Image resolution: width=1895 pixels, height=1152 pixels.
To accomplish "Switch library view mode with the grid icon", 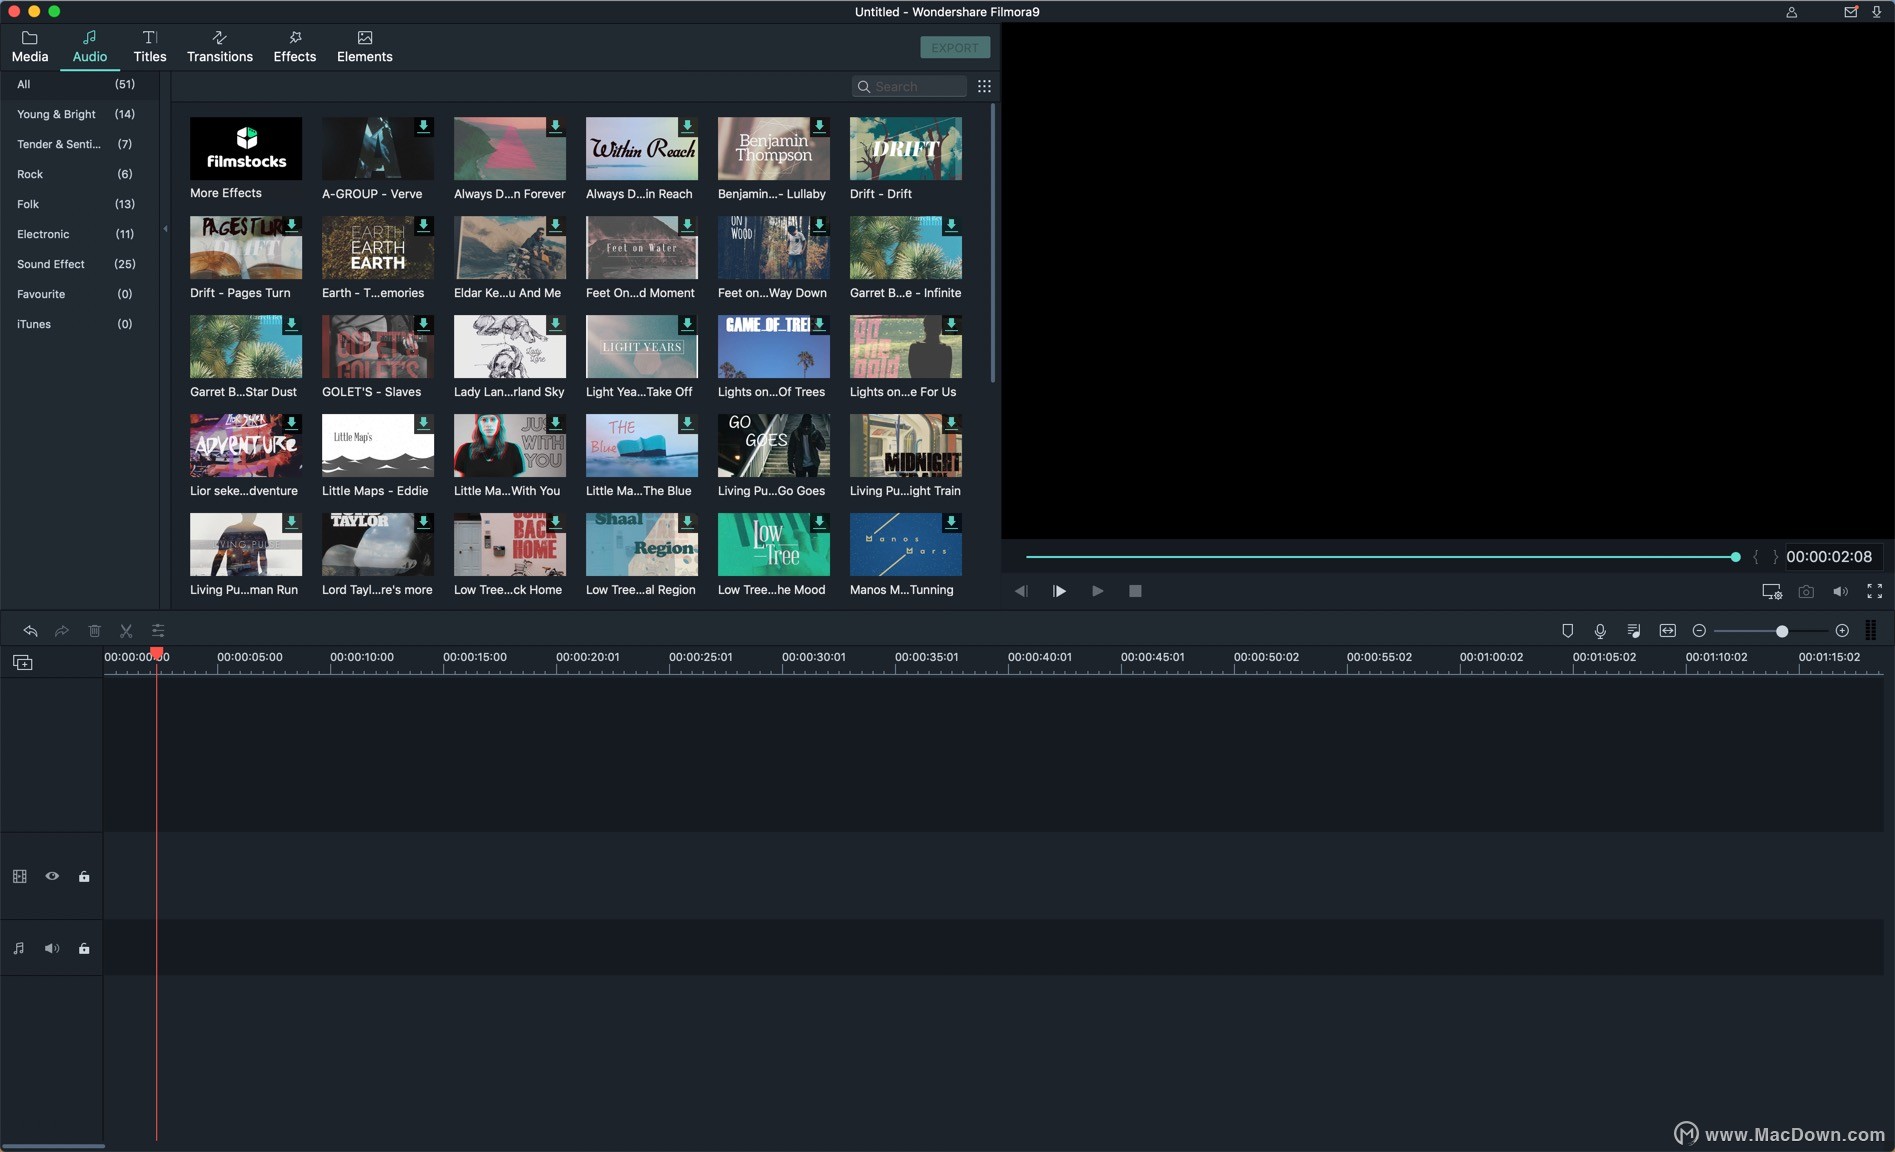I will [x=984, y=86].
